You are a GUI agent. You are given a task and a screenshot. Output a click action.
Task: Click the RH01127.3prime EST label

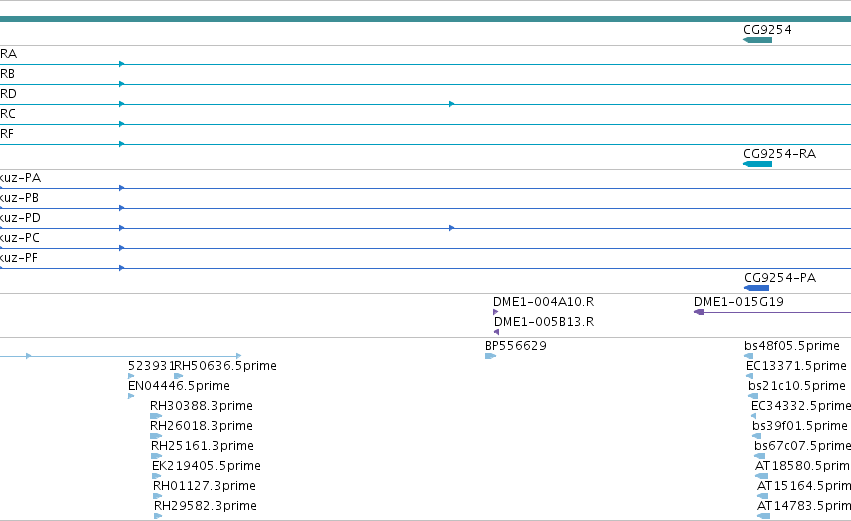click(x=204, y=486)
